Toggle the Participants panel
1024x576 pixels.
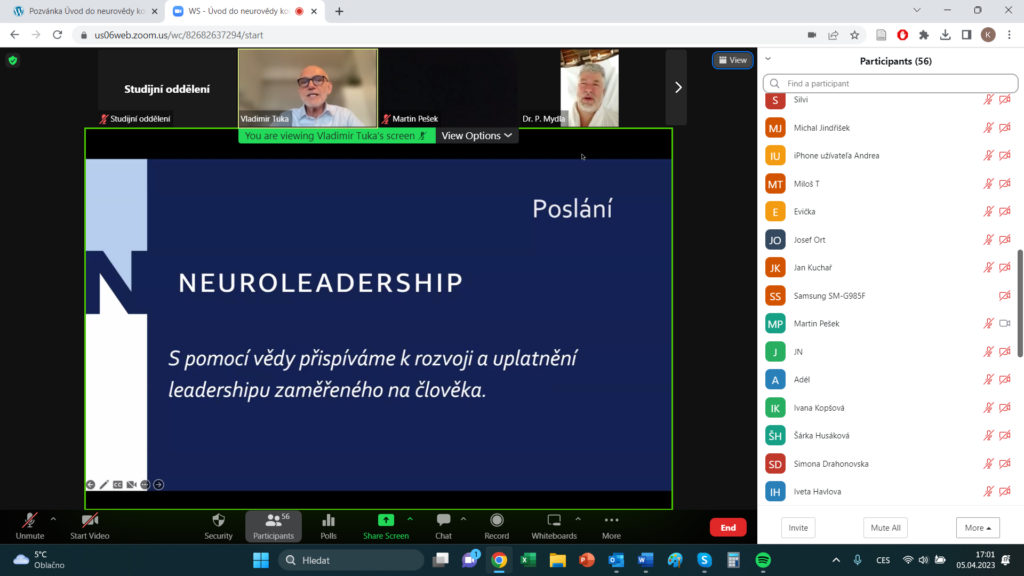274,526
